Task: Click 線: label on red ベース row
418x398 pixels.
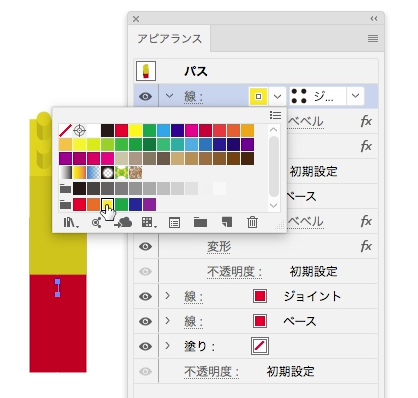Action: pyautogui.click(x=194, y=322)
